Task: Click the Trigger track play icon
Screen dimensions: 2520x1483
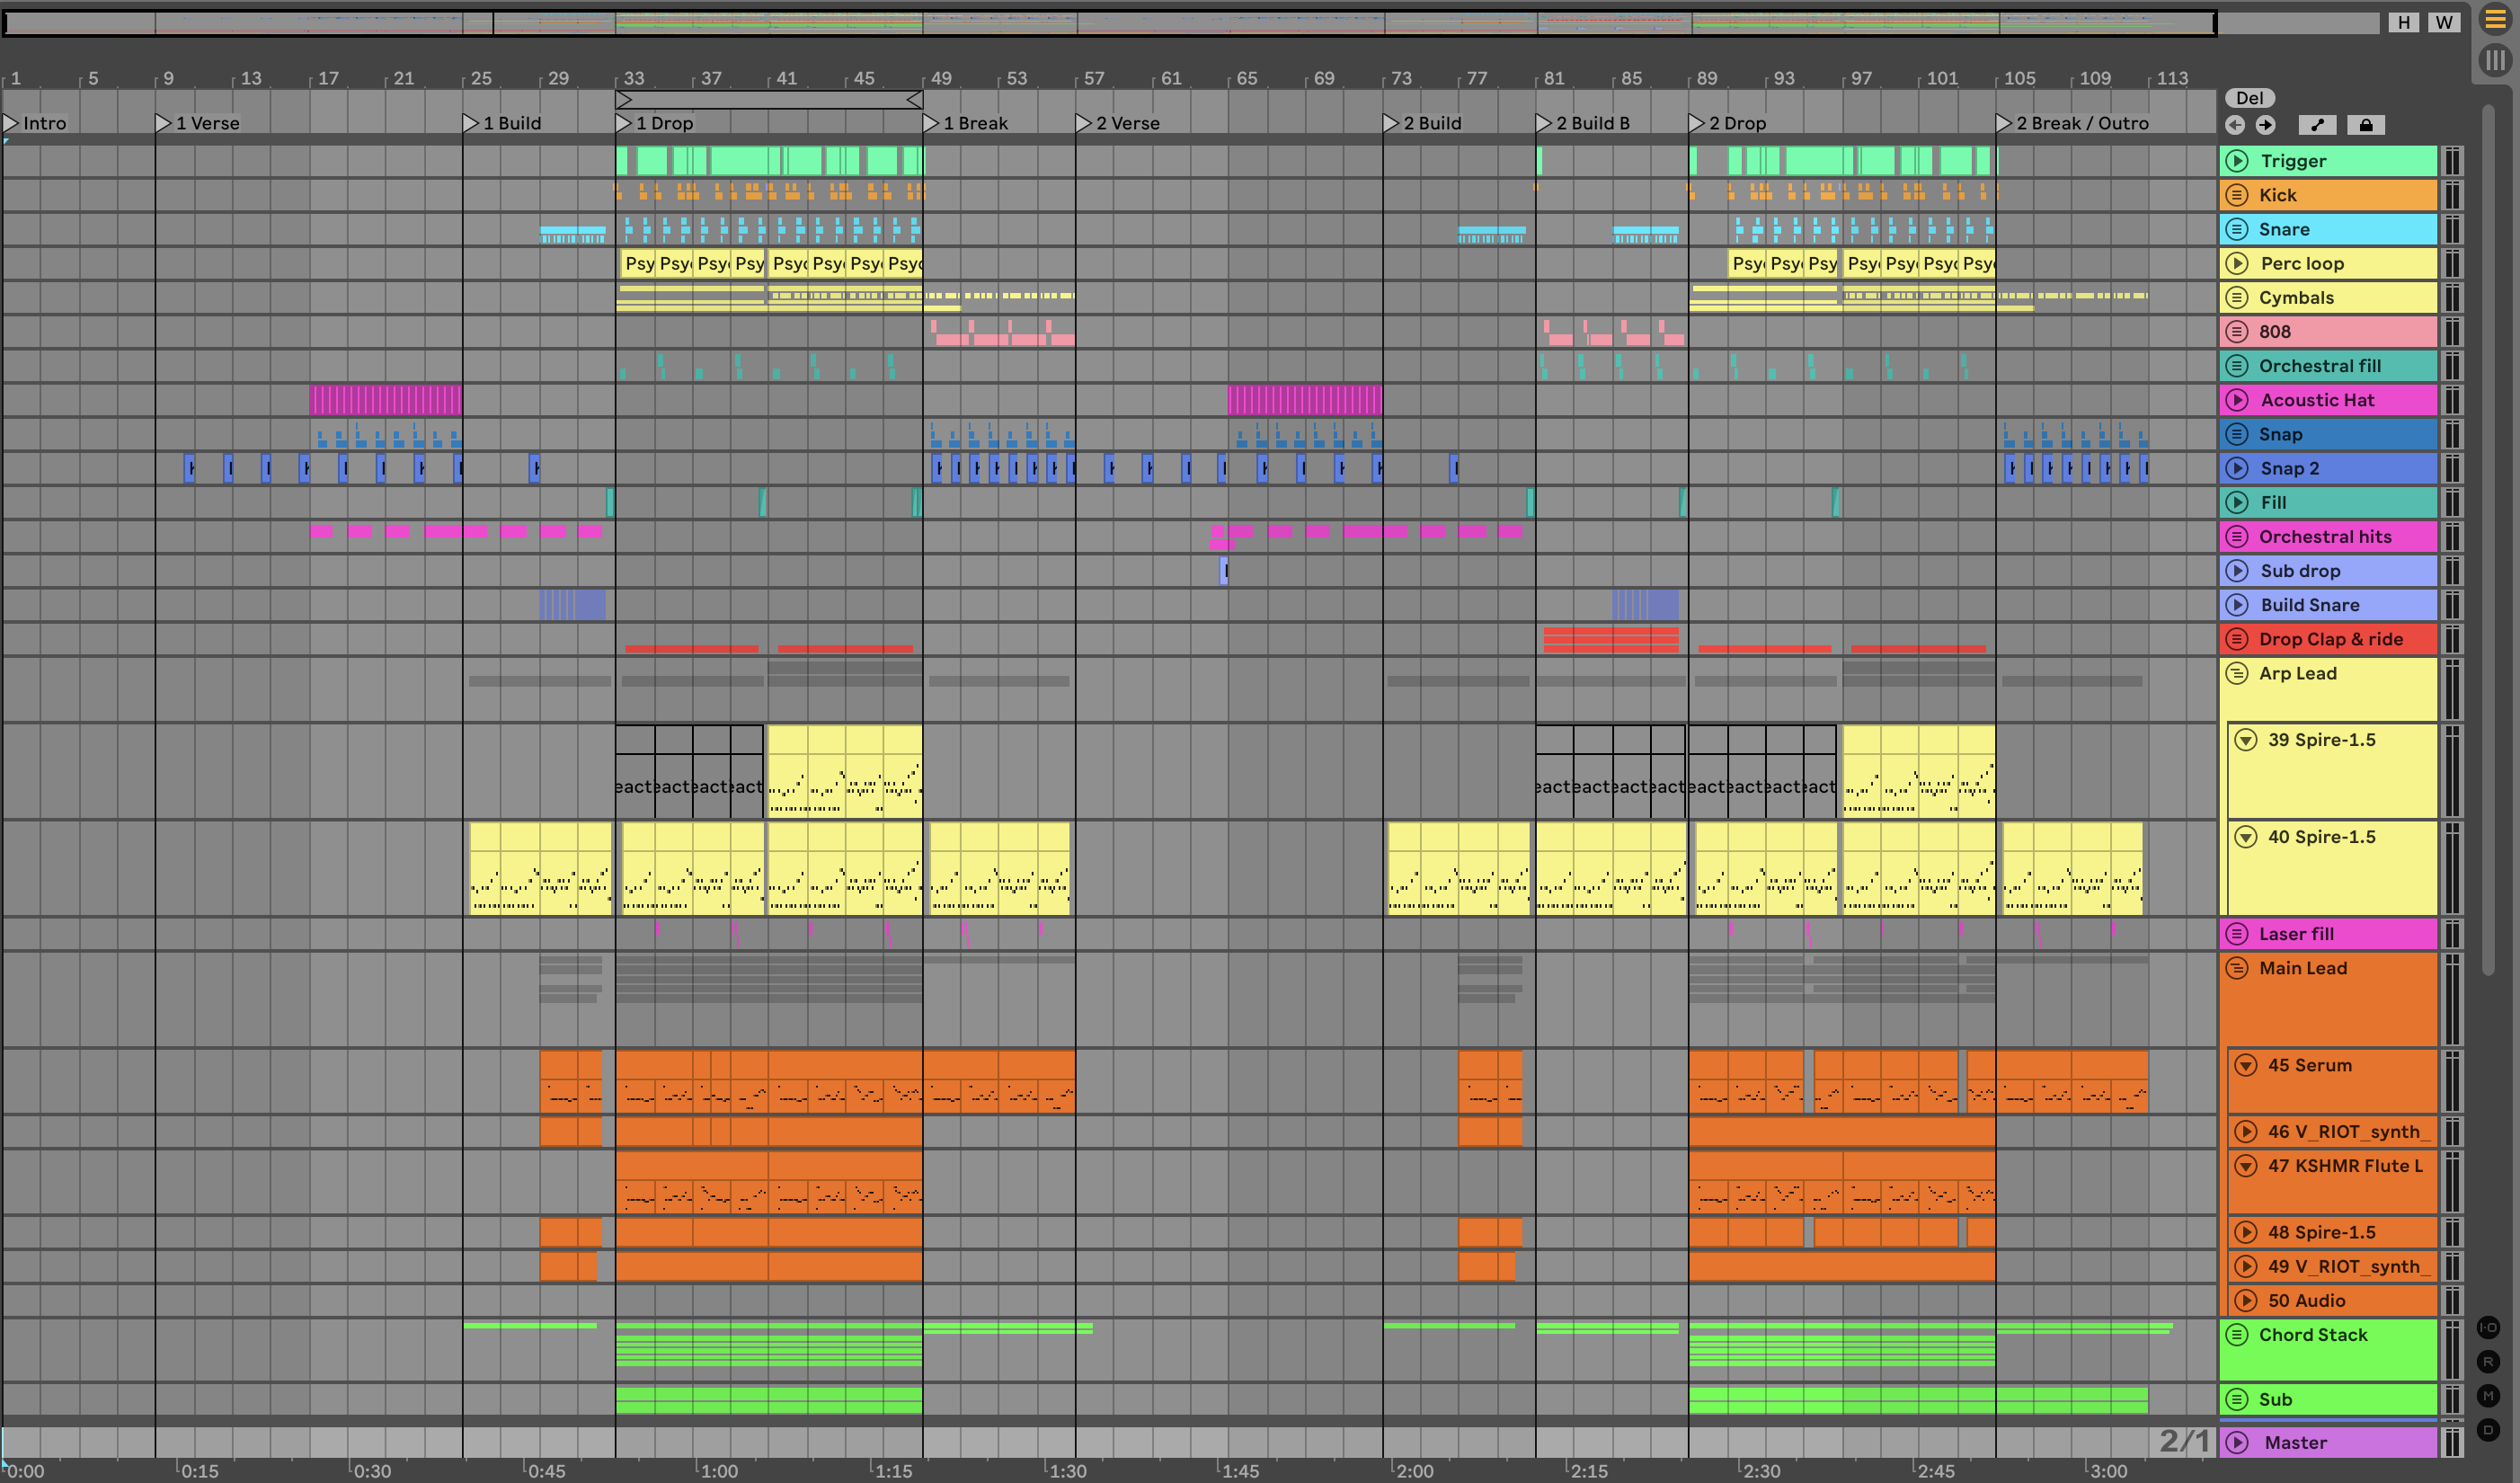Action: pos(2238,161)
